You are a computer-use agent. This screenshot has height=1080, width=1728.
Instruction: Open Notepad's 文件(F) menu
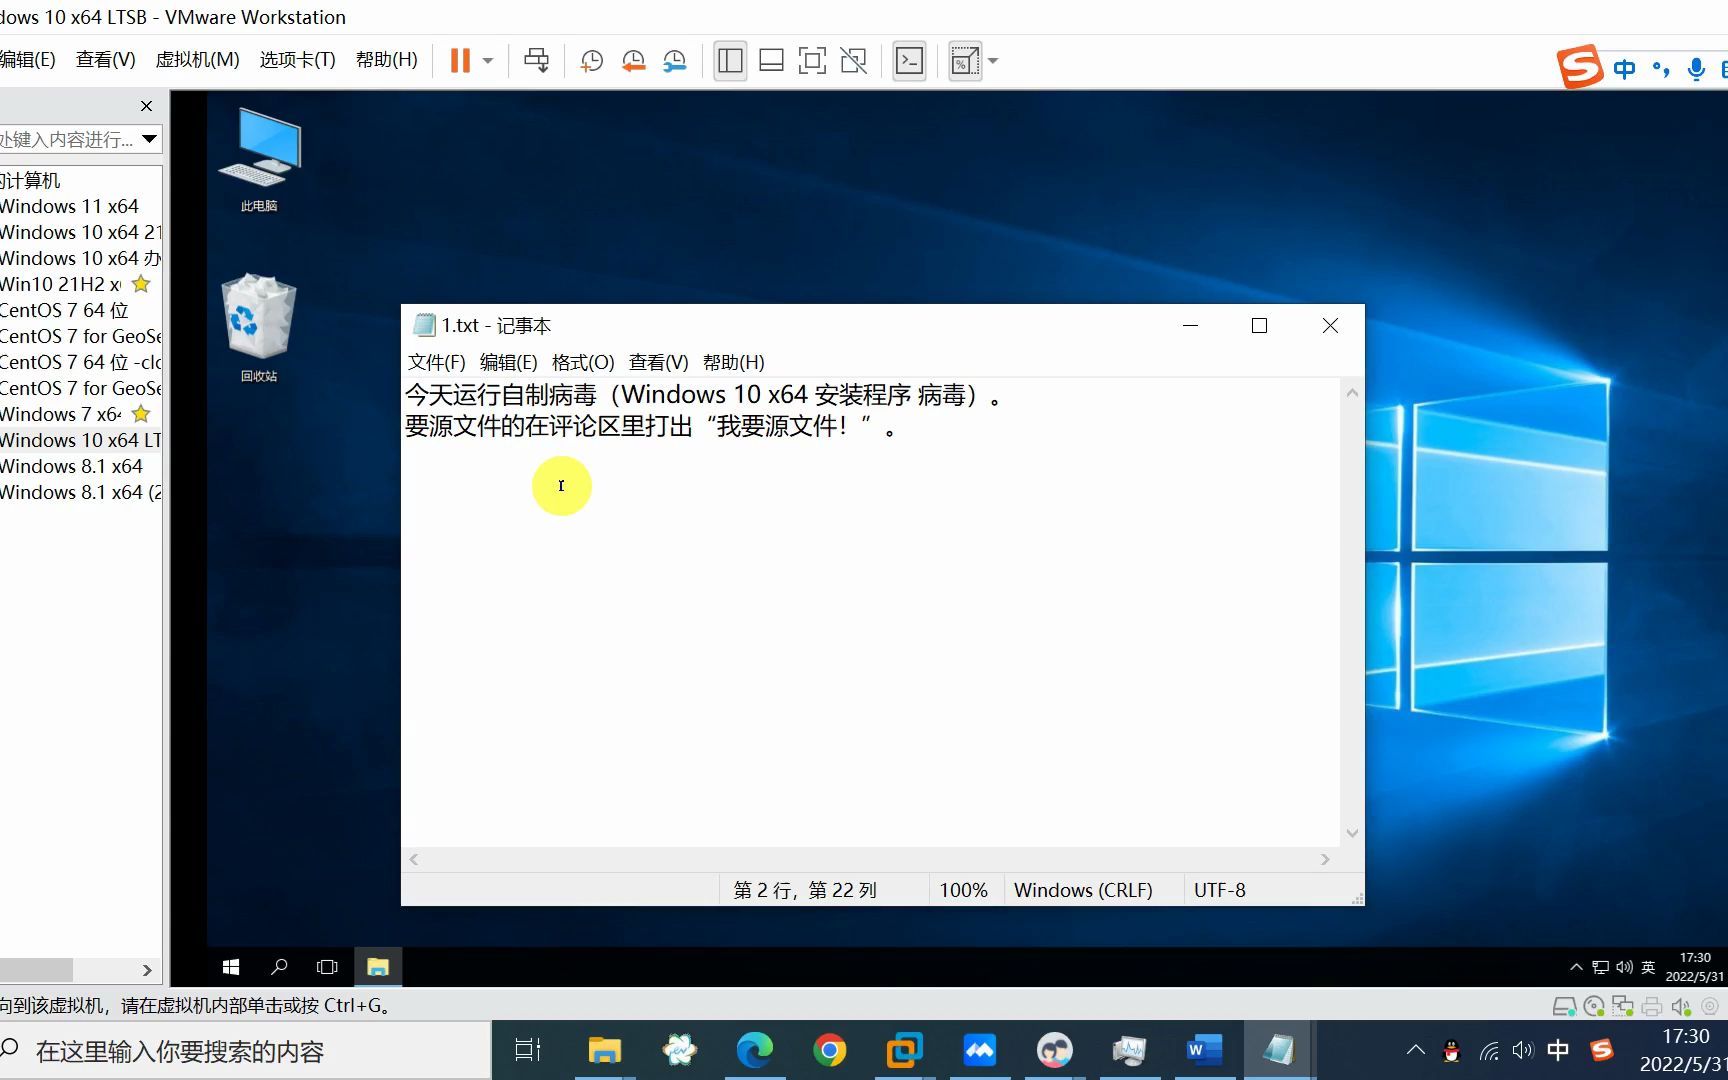[x=436, y=362]
